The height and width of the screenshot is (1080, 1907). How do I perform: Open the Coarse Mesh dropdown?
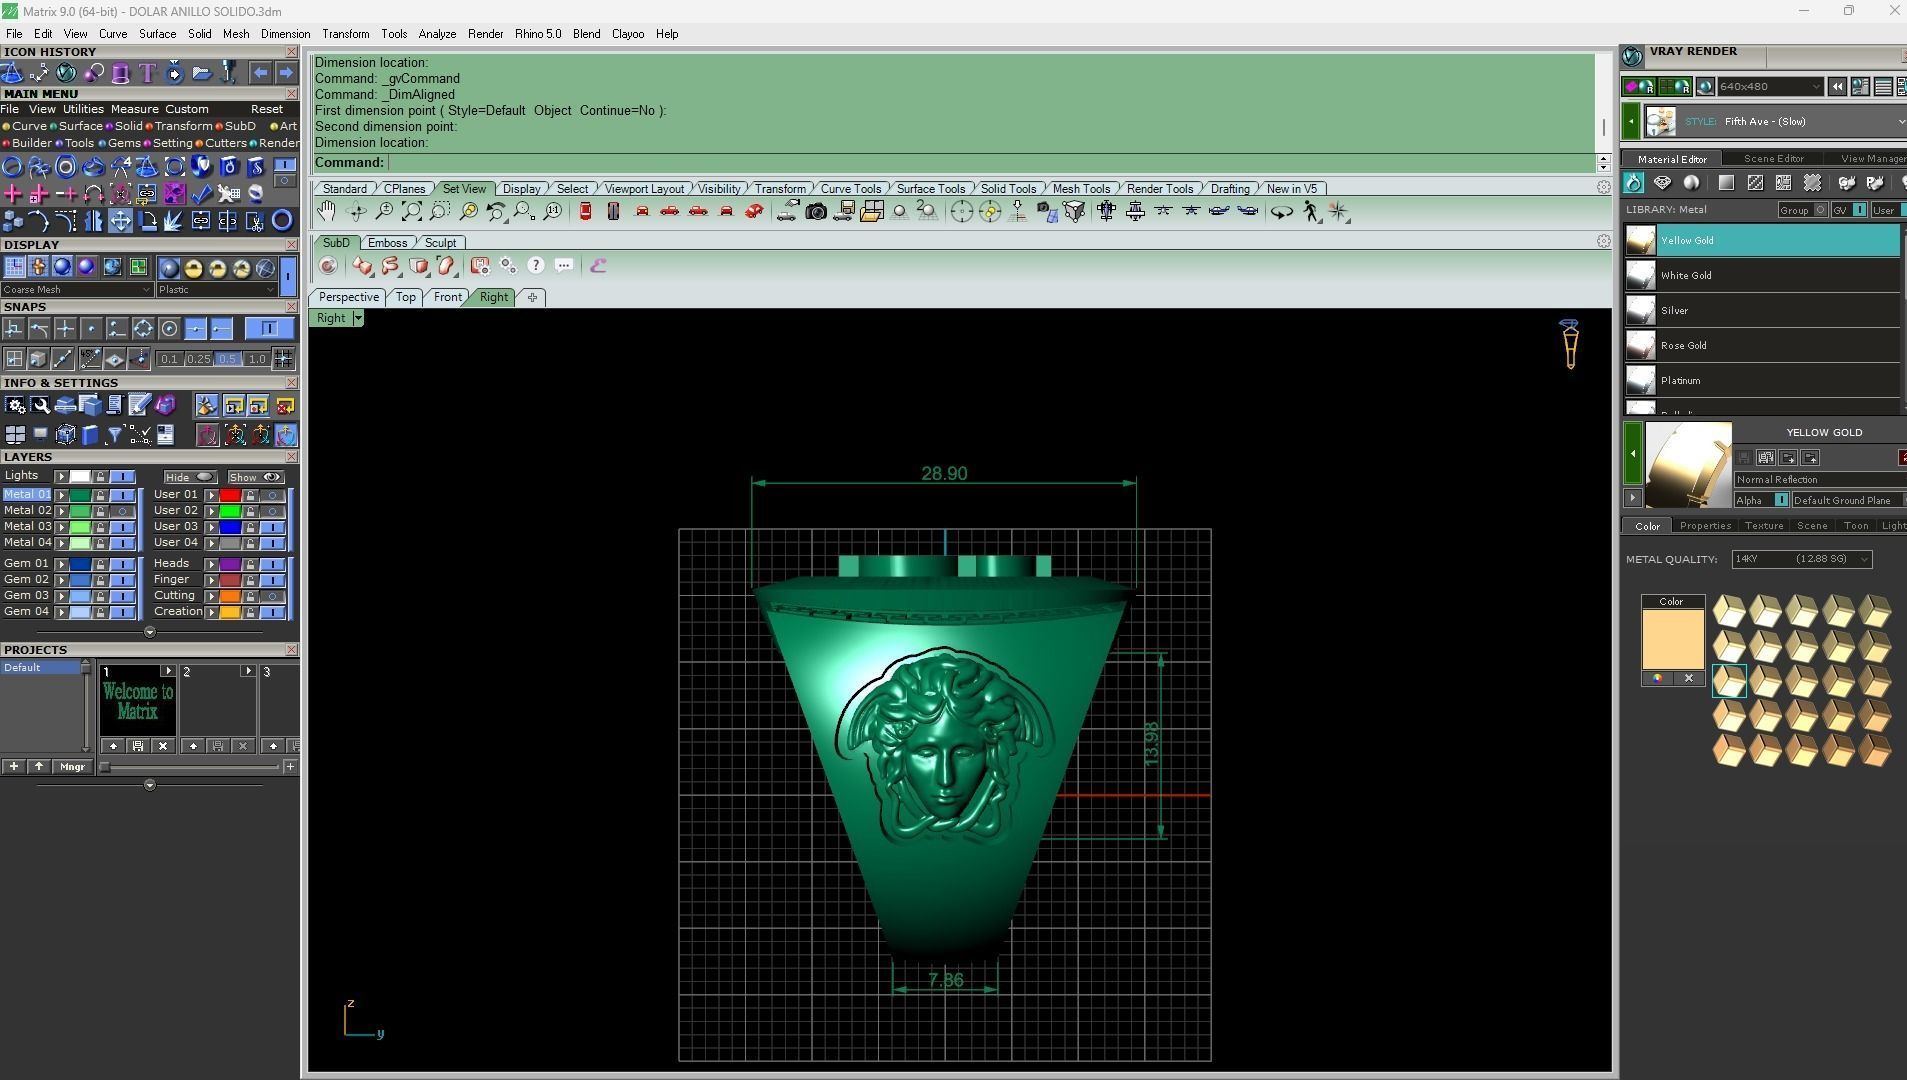click(x=77, y=290)
